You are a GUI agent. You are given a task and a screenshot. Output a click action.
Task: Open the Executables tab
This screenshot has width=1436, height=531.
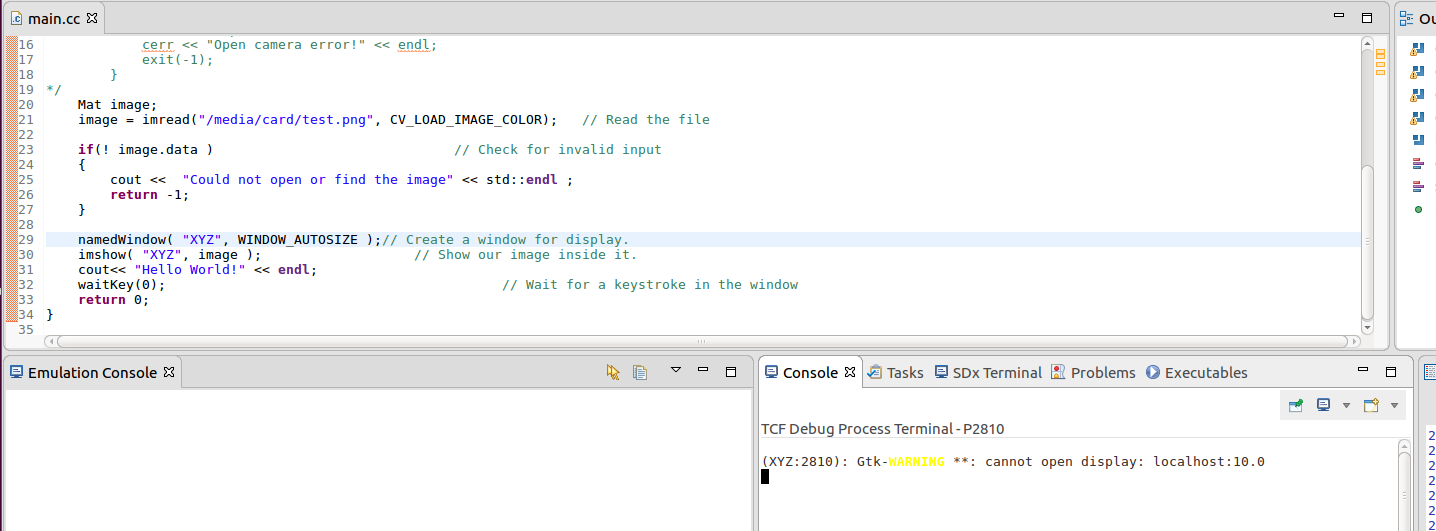(x=1196, y=372)
